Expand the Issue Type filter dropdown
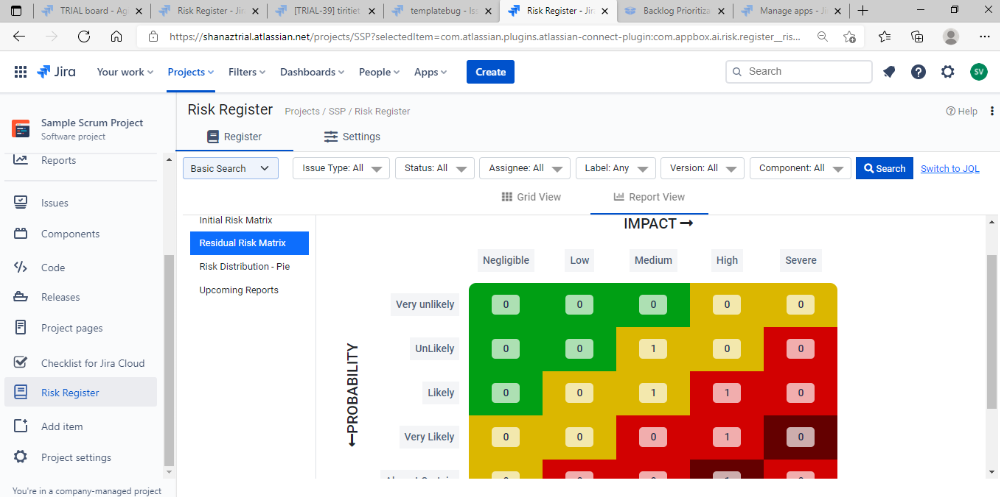Viewport: 1000px width, 497px height. [x=340, y=168]
